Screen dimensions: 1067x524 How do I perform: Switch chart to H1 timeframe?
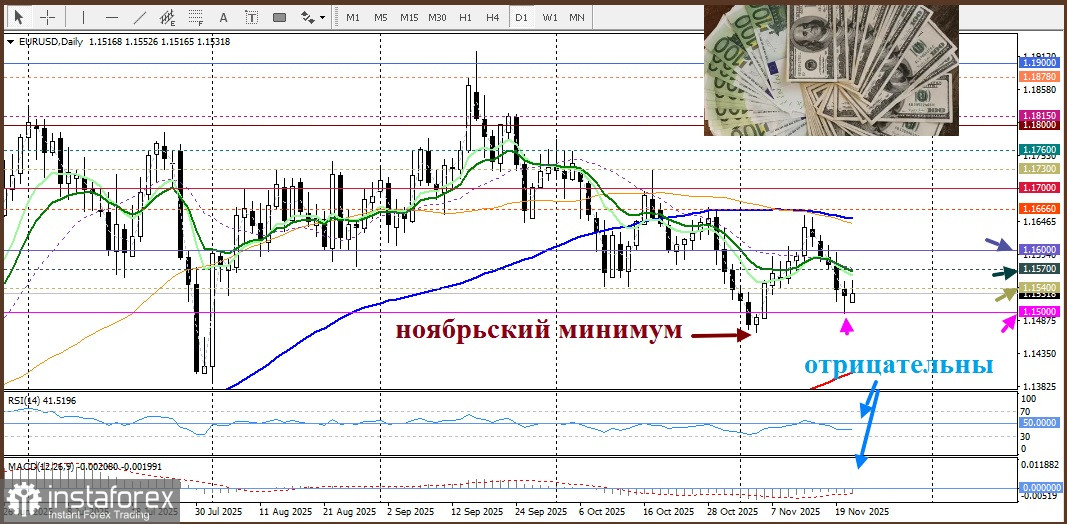click(x=465, y=18)
